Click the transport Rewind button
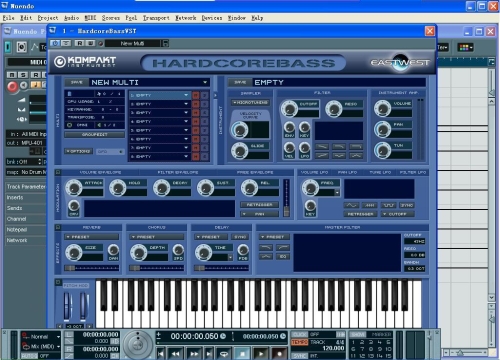The width and height of the screenshot is (500, 360). tap(176, 354)
